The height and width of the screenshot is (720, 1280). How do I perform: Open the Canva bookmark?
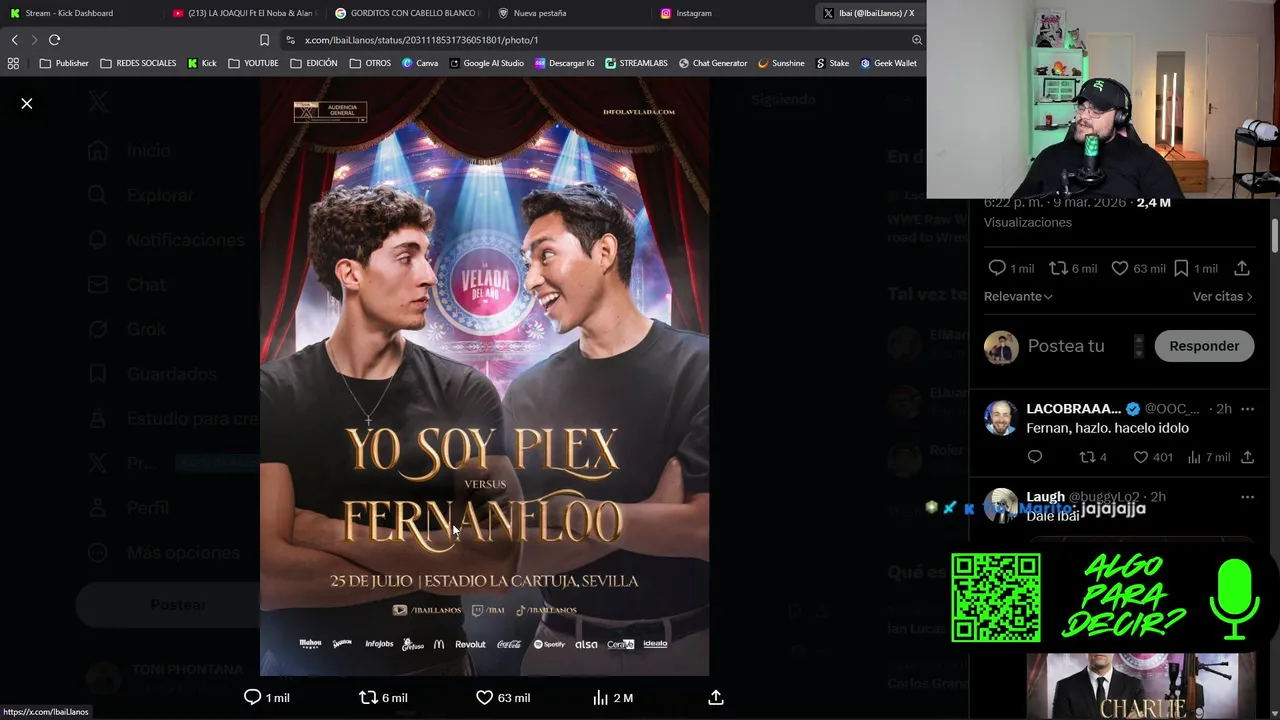point(420,63)
